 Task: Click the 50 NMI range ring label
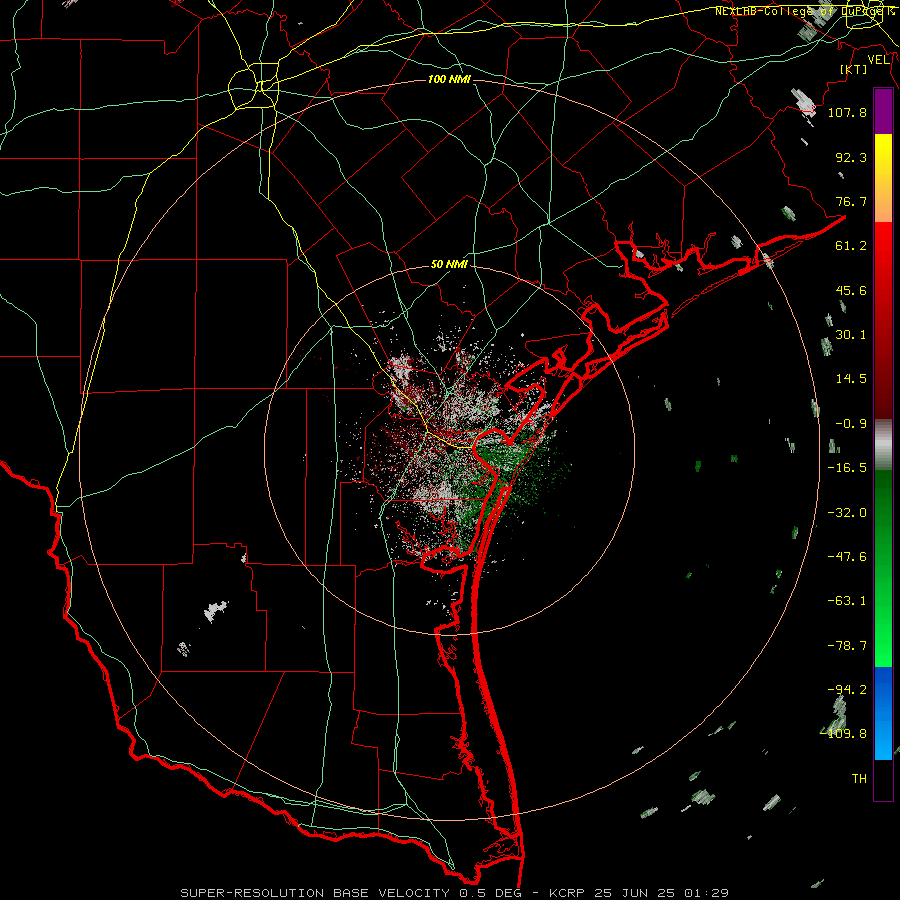tap(449, 264)
